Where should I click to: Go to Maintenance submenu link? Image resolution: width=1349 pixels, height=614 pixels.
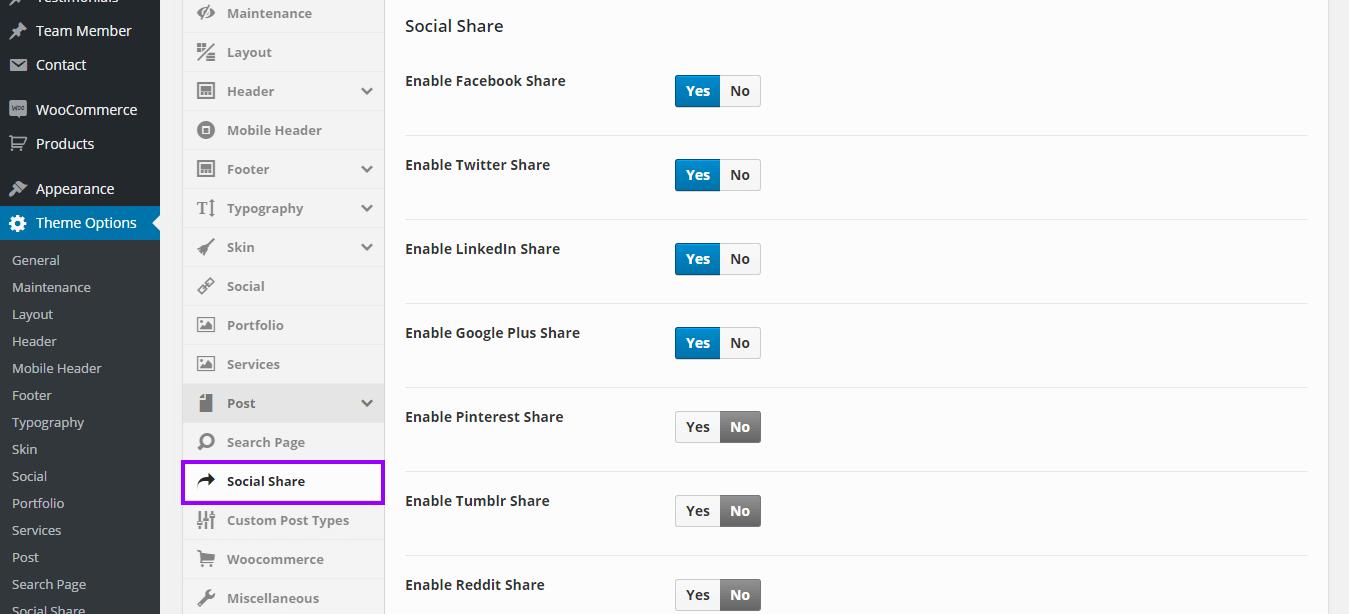pos(51,287)
